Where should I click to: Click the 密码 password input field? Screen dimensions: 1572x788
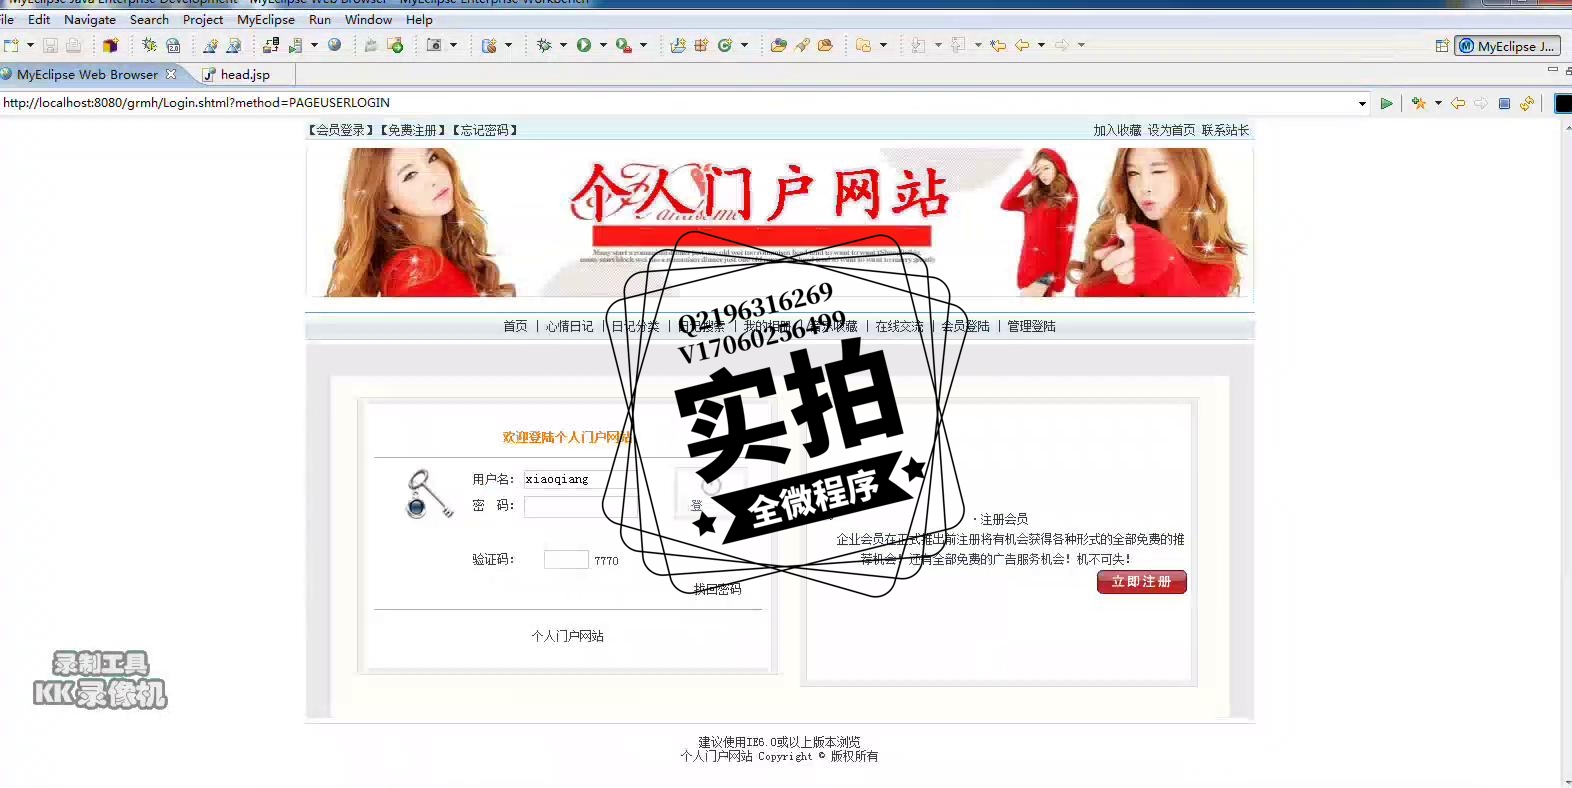tap(580, 507)
